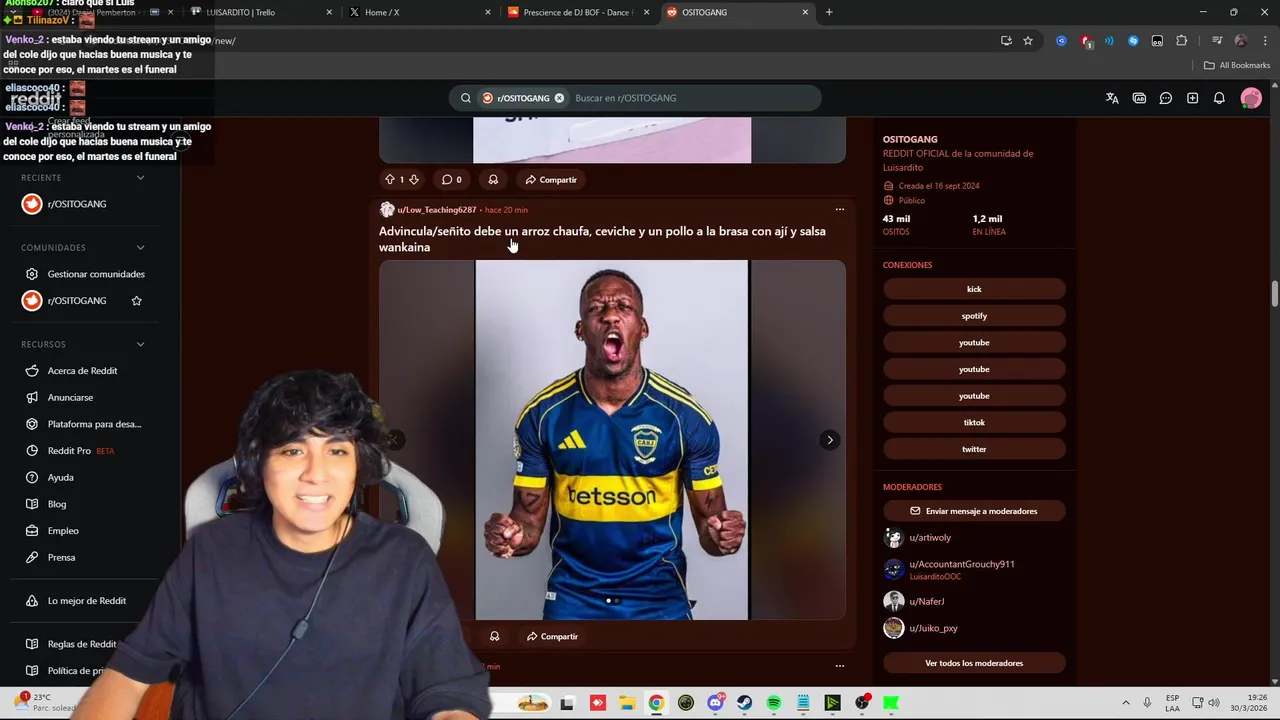Open comments on the first post
This screenshot has height=720, width=1280.
point(451,180)
